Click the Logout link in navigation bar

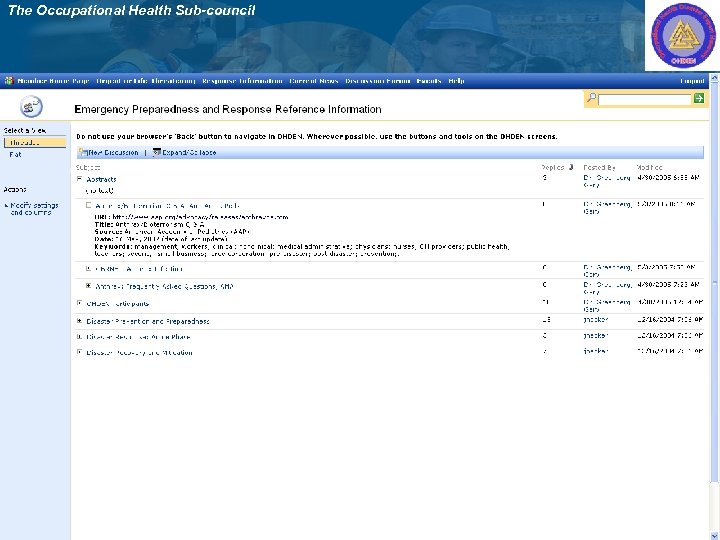692,81
